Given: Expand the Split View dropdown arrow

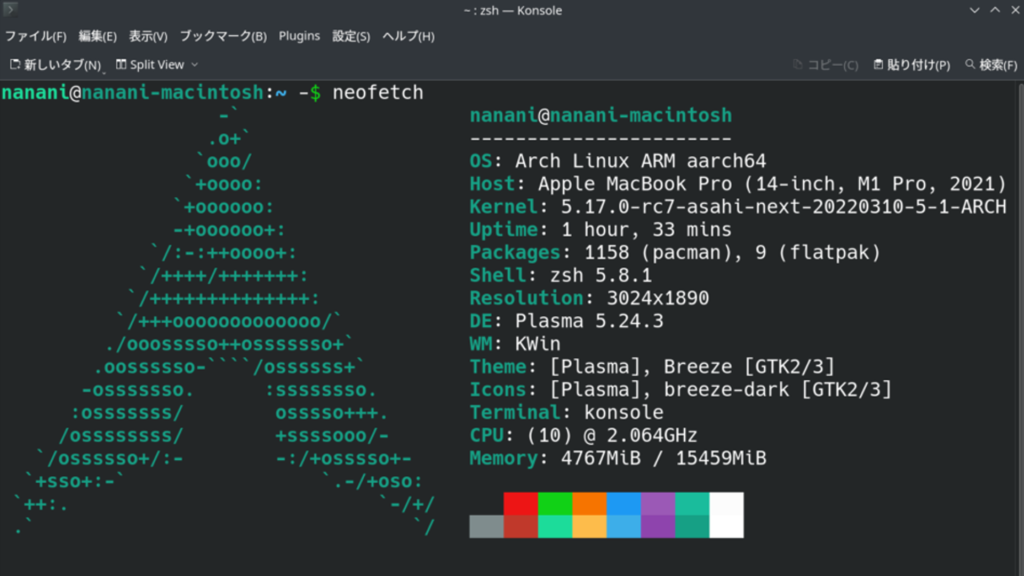Looking at the screenshot, I should click(x=196, y=64).
